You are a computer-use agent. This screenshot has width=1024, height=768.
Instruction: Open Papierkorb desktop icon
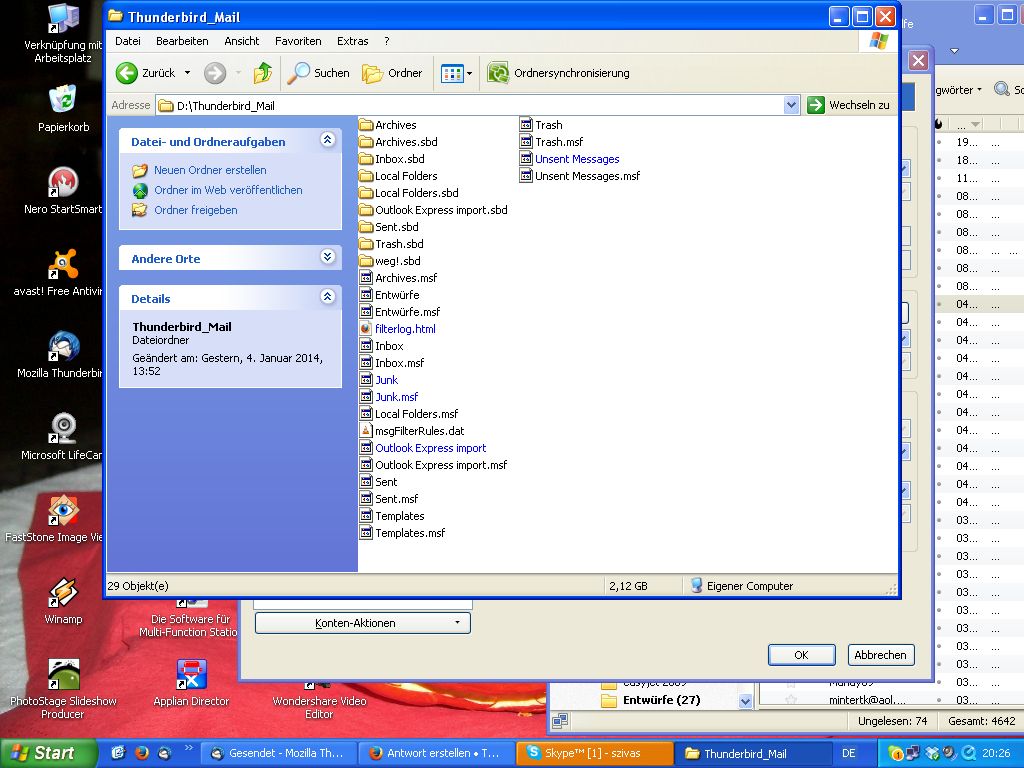click(x=63, y=108)
